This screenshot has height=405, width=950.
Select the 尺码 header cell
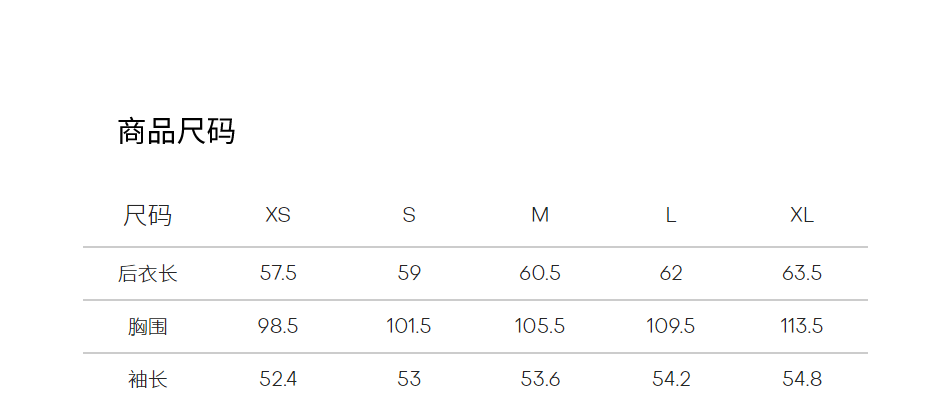[x=147, y=215]
